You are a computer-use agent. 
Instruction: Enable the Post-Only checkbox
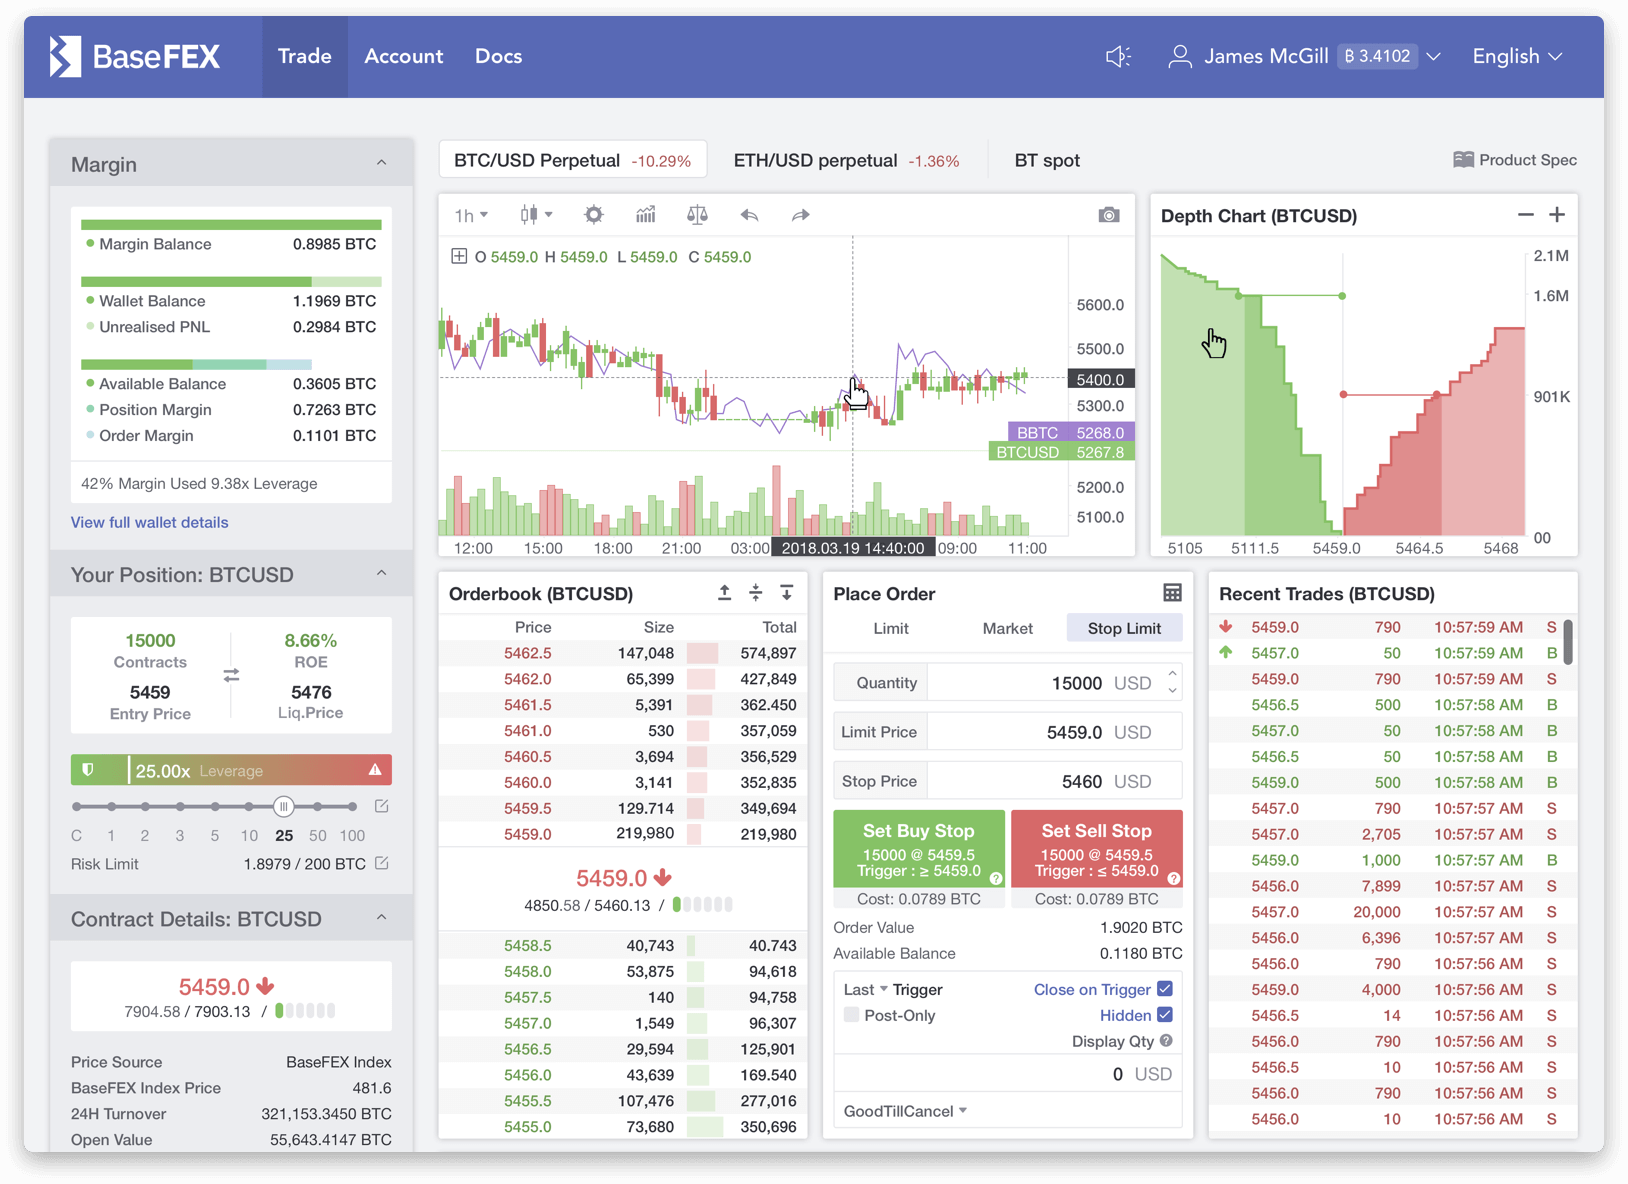[x=851, y=1015]
